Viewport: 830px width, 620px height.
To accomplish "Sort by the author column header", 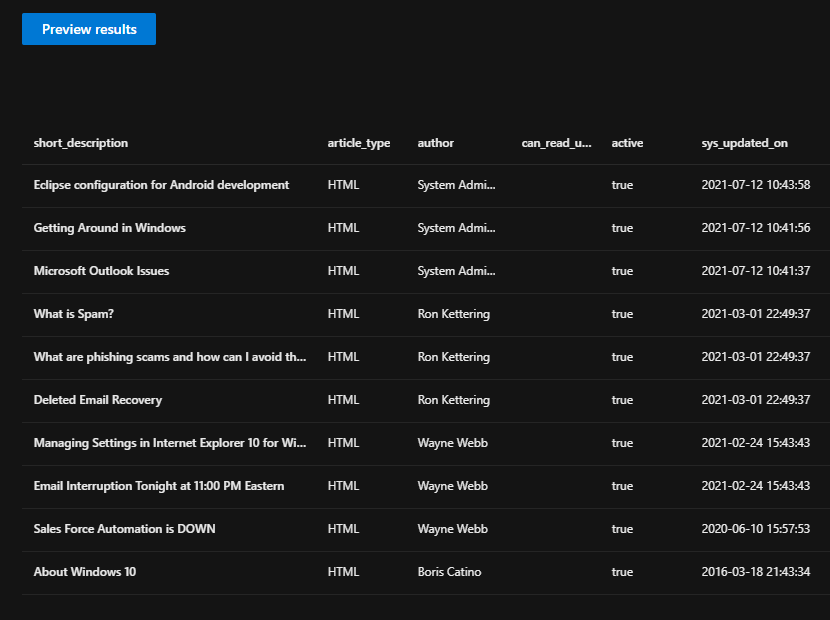I will [435, 143].
